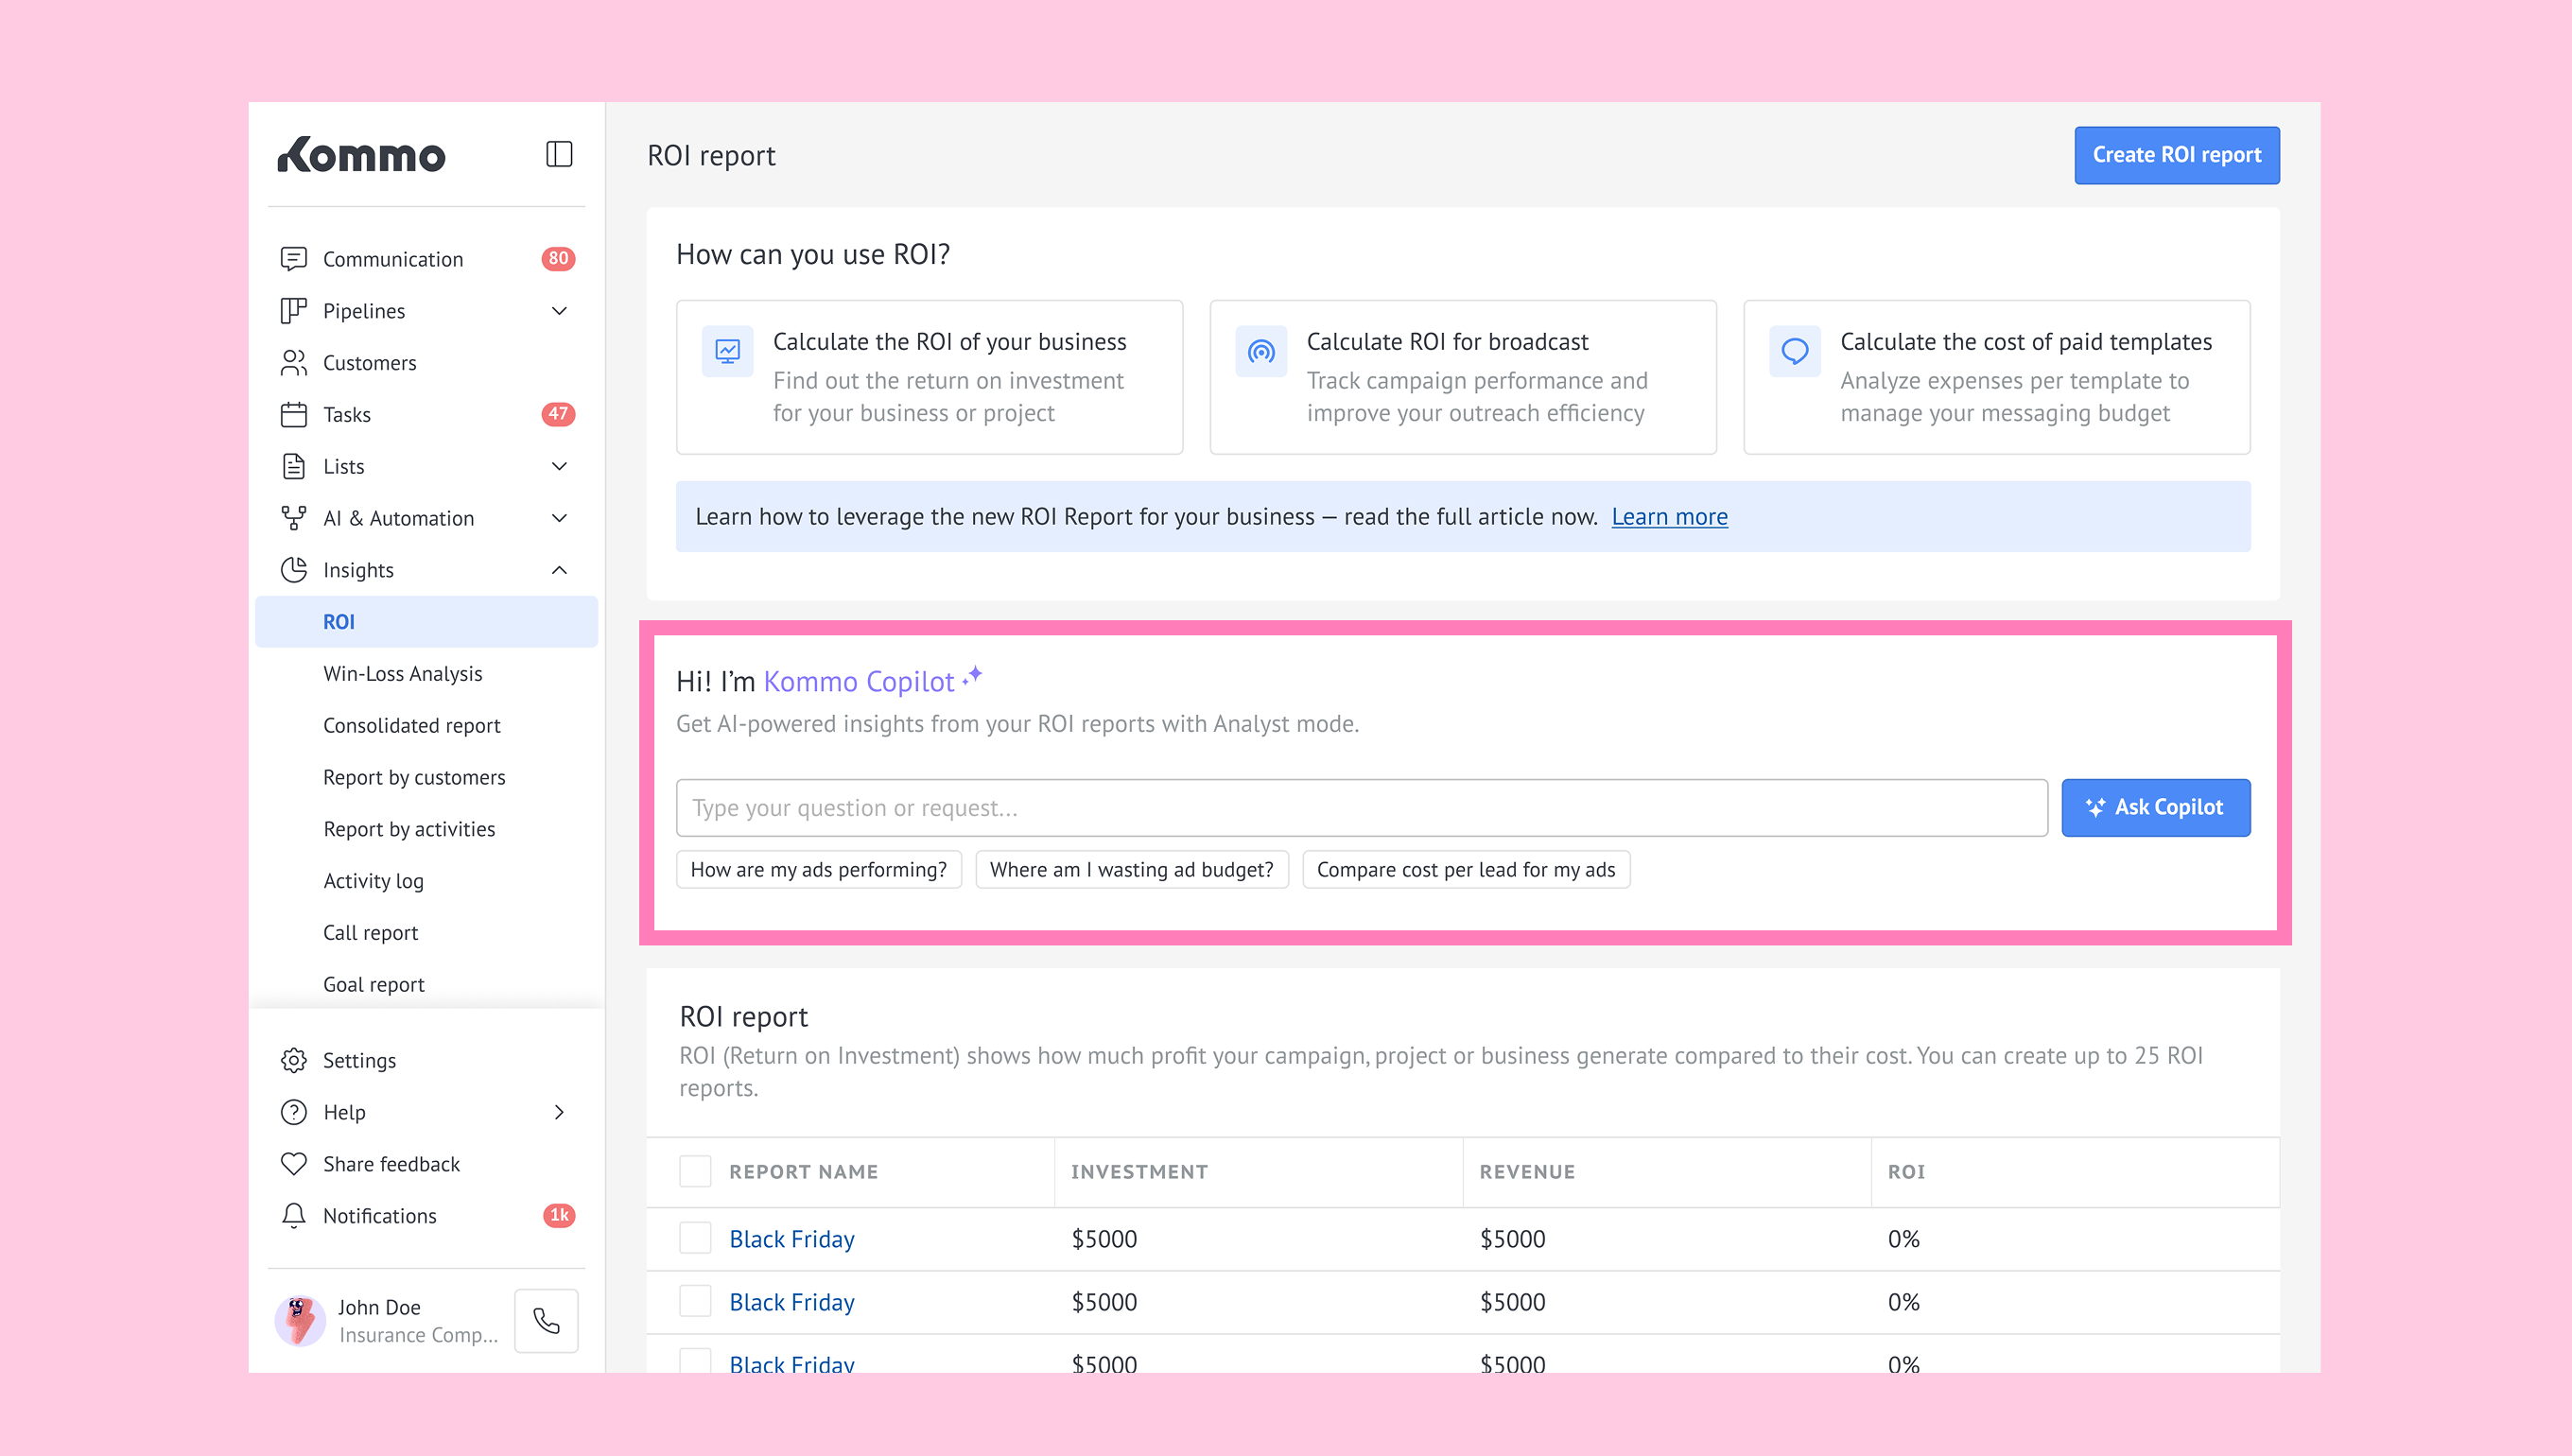The height and width of the screenshot is (1456, 2572).
Task: Open Report by customers
Action: pos(414,778)
